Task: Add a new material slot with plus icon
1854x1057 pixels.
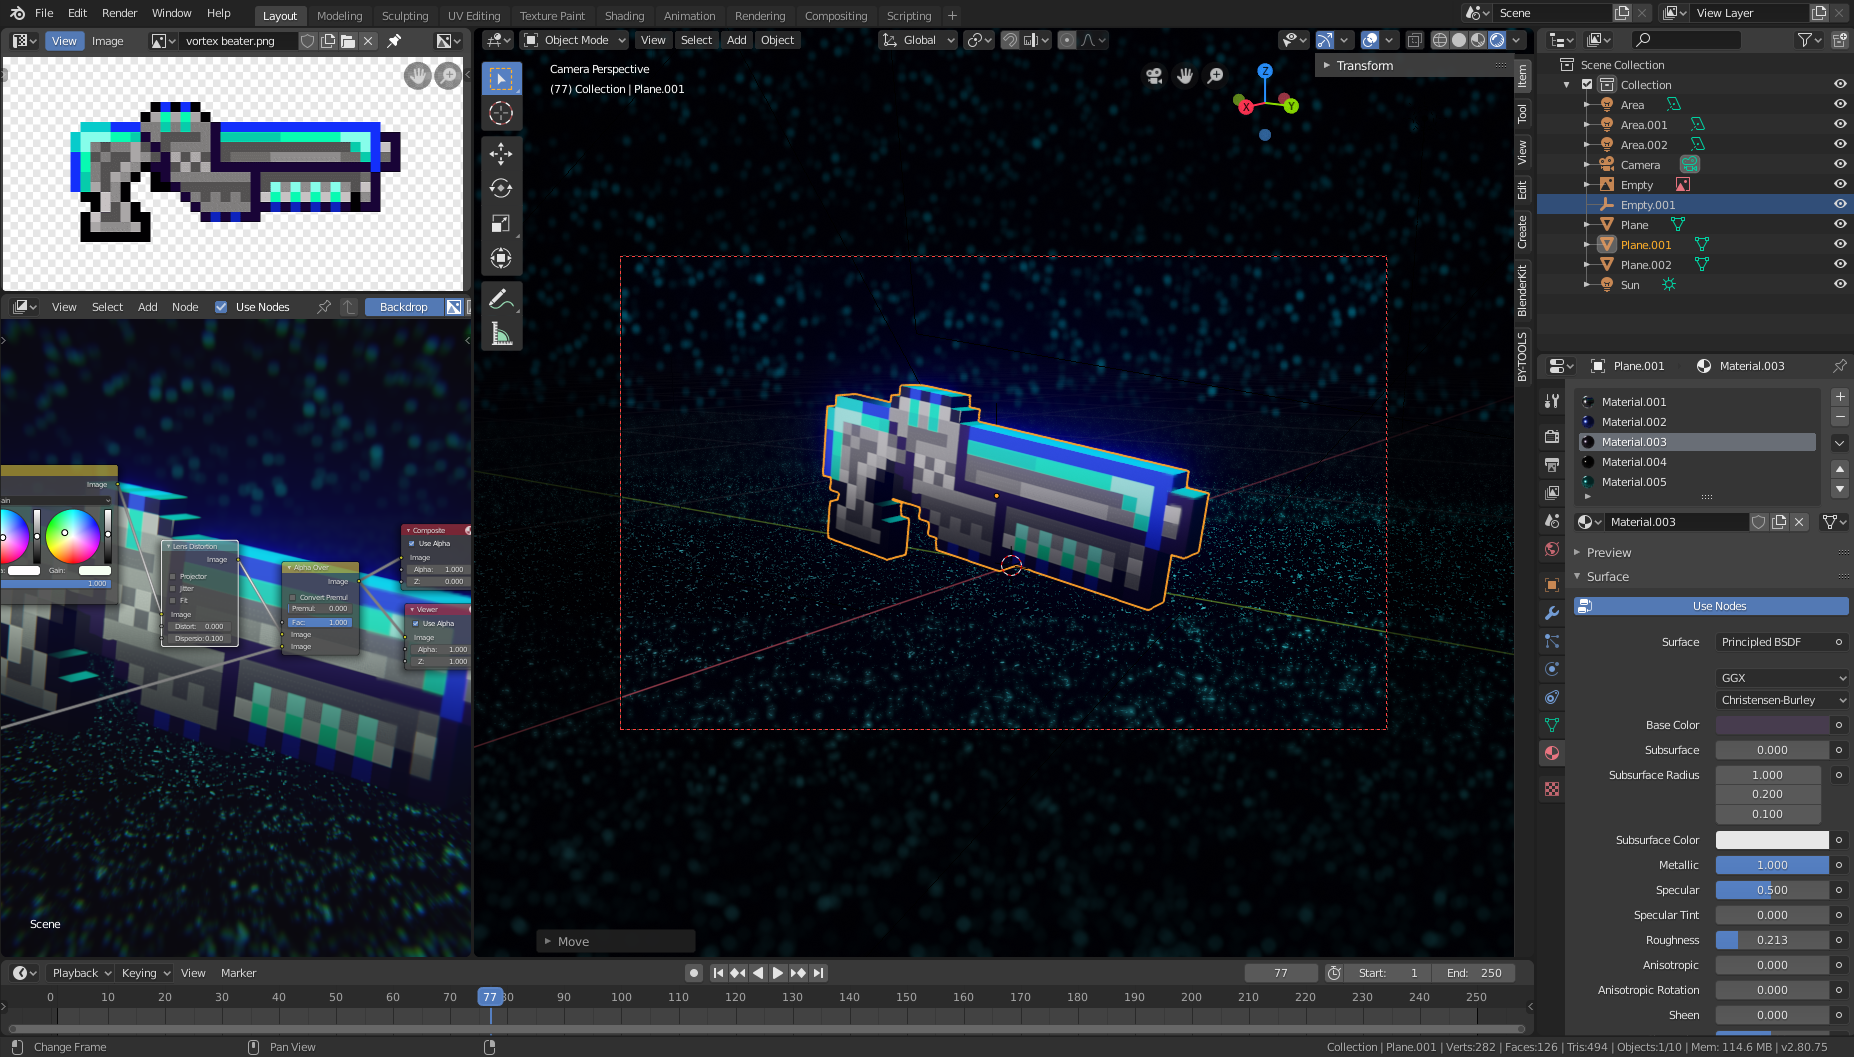Action: (x=1840, y=396)
